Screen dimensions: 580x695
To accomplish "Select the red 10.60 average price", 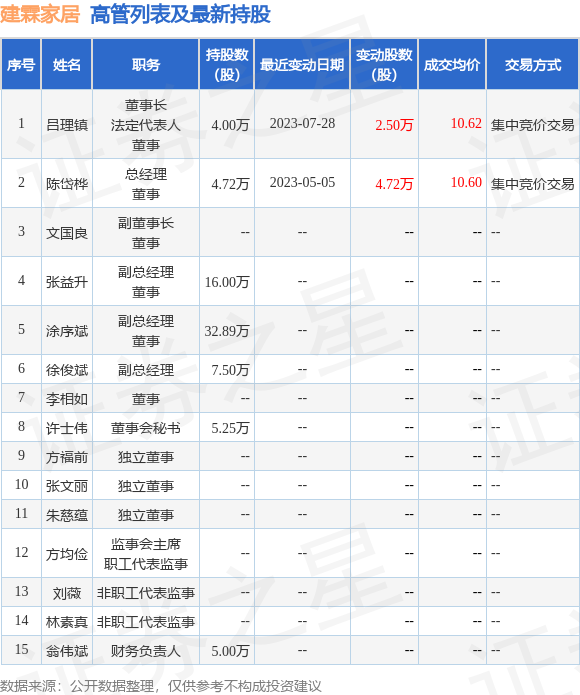I will (x=466, y=182).
